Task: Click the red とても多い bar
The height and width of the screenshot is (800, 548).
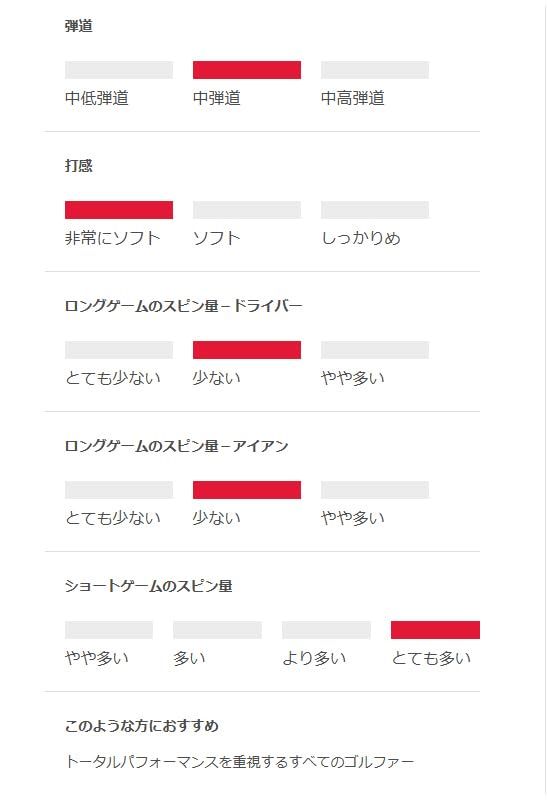Action: pyautogui.click(x=435, y=630)
